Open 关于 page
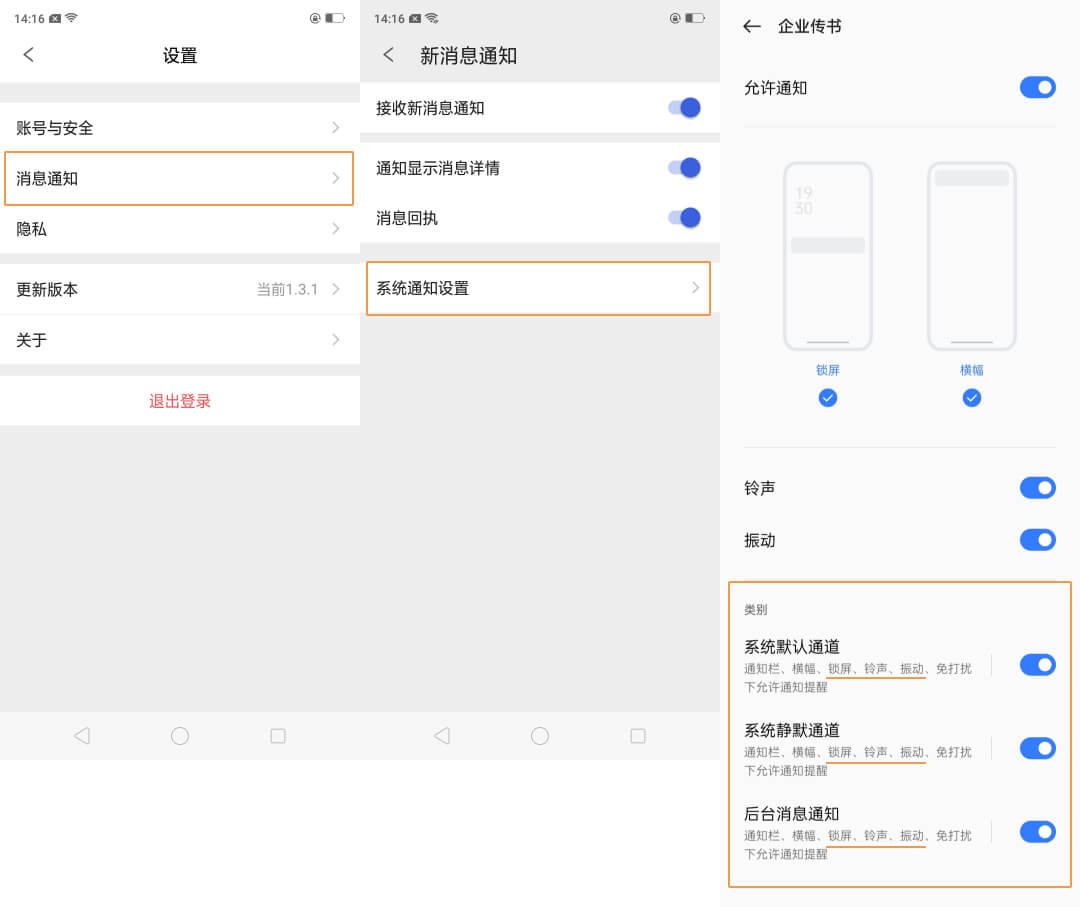 [x=179, y=340]
